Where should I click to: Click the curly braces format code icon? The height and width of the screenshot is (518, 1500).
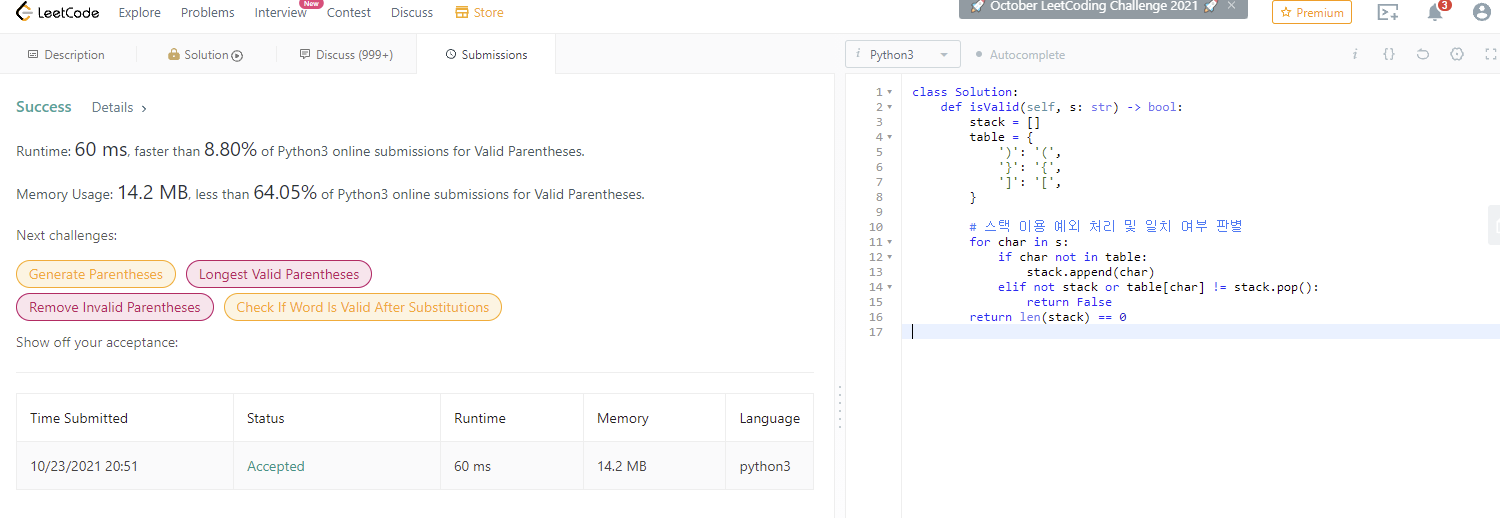1389,54
